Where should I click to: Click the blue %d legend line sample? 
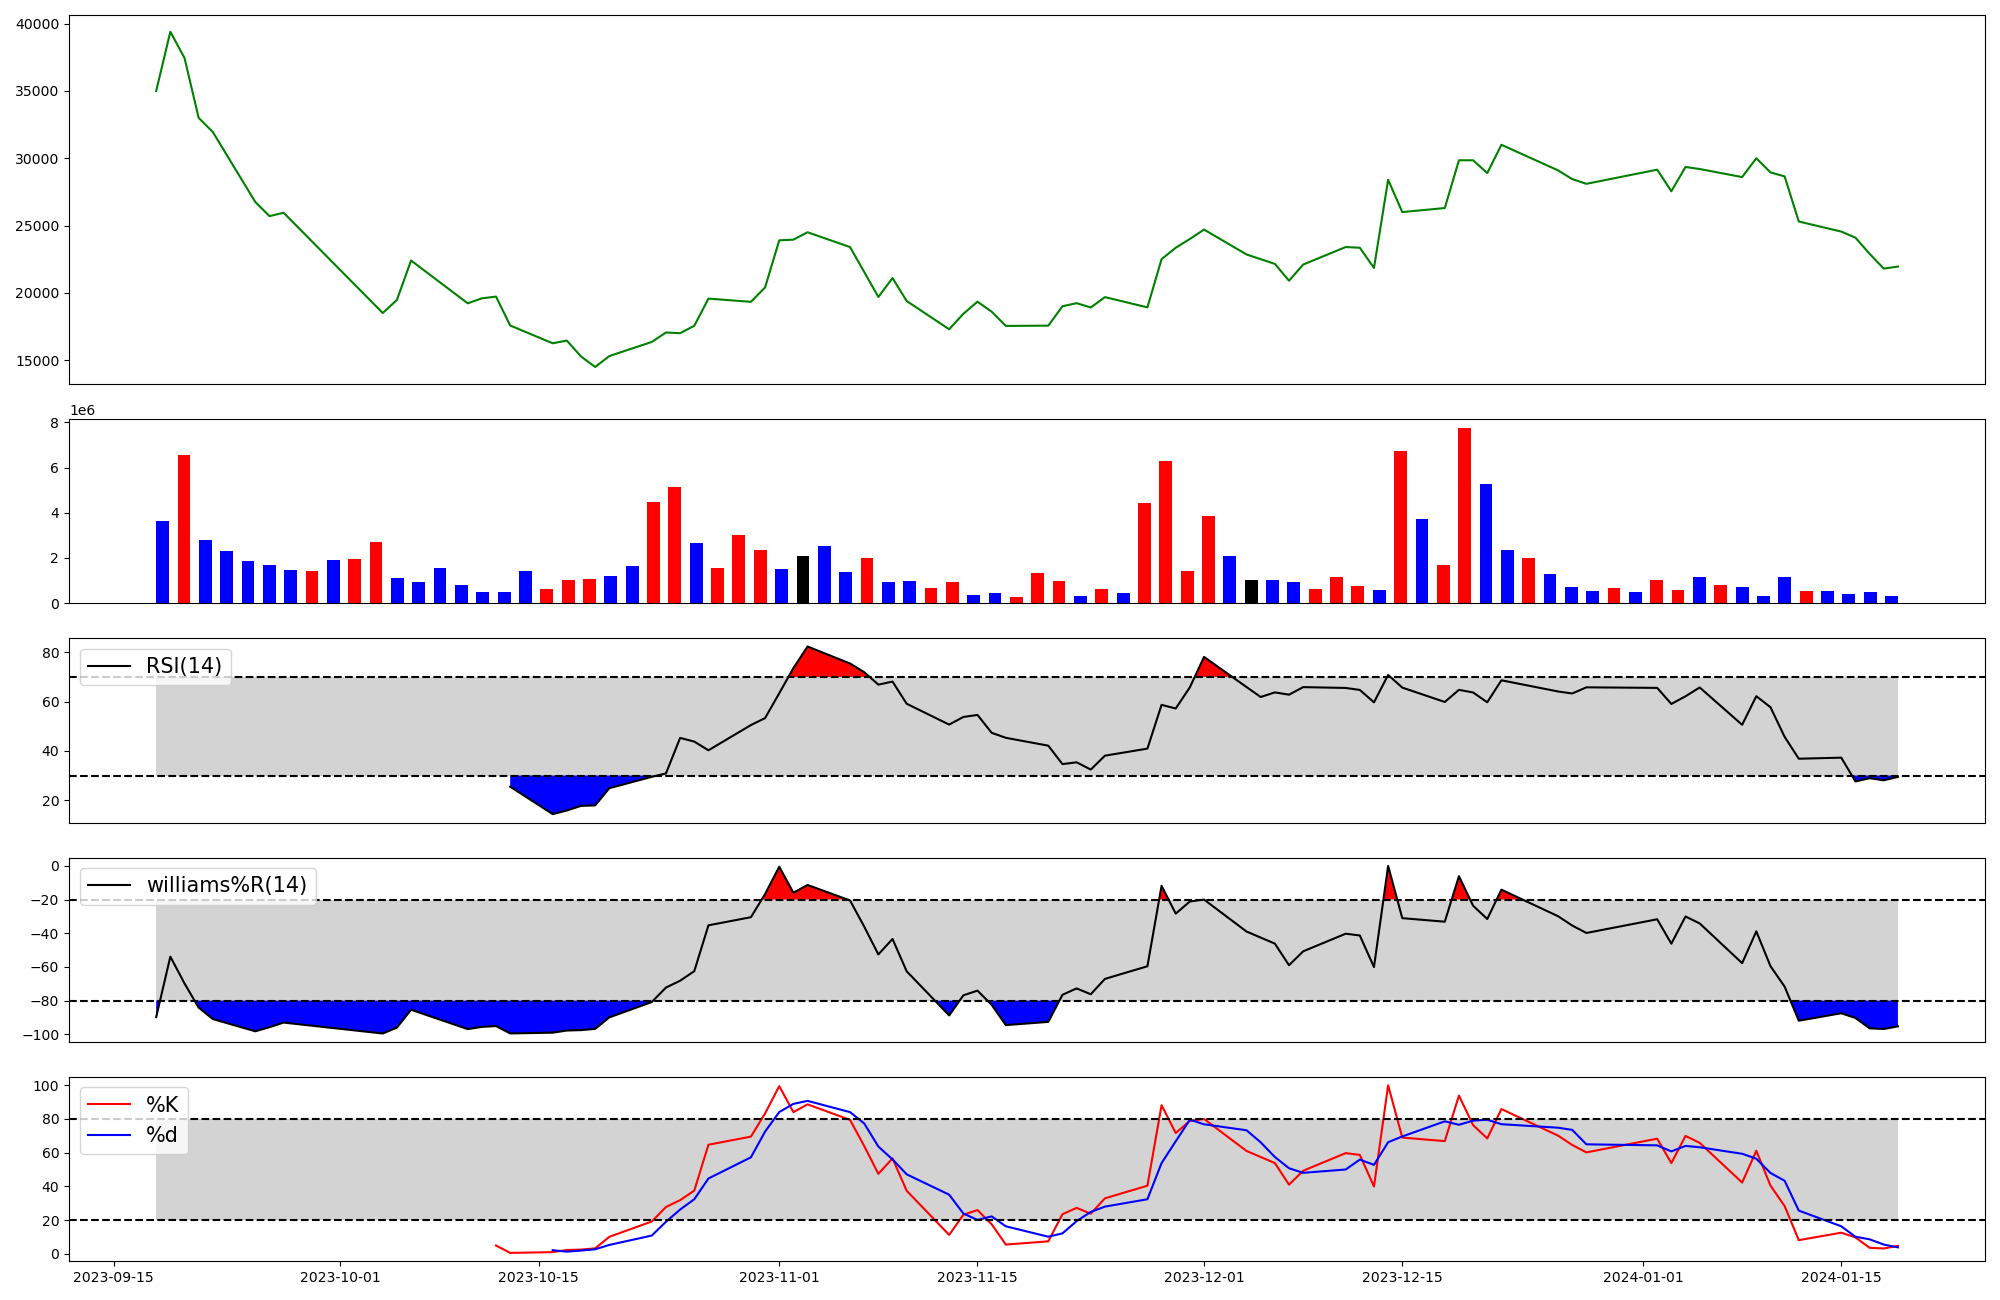(x=109, y=1135)
